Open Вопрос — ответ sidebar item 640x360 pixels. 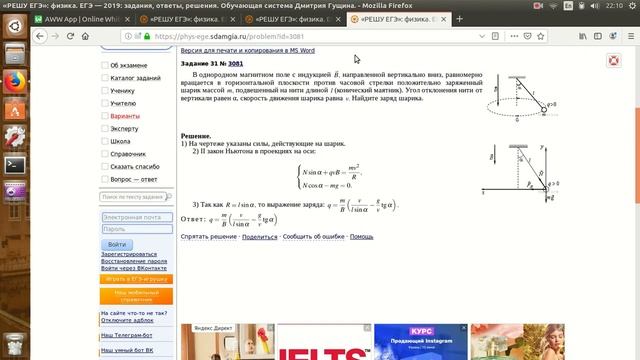(133, 179)
